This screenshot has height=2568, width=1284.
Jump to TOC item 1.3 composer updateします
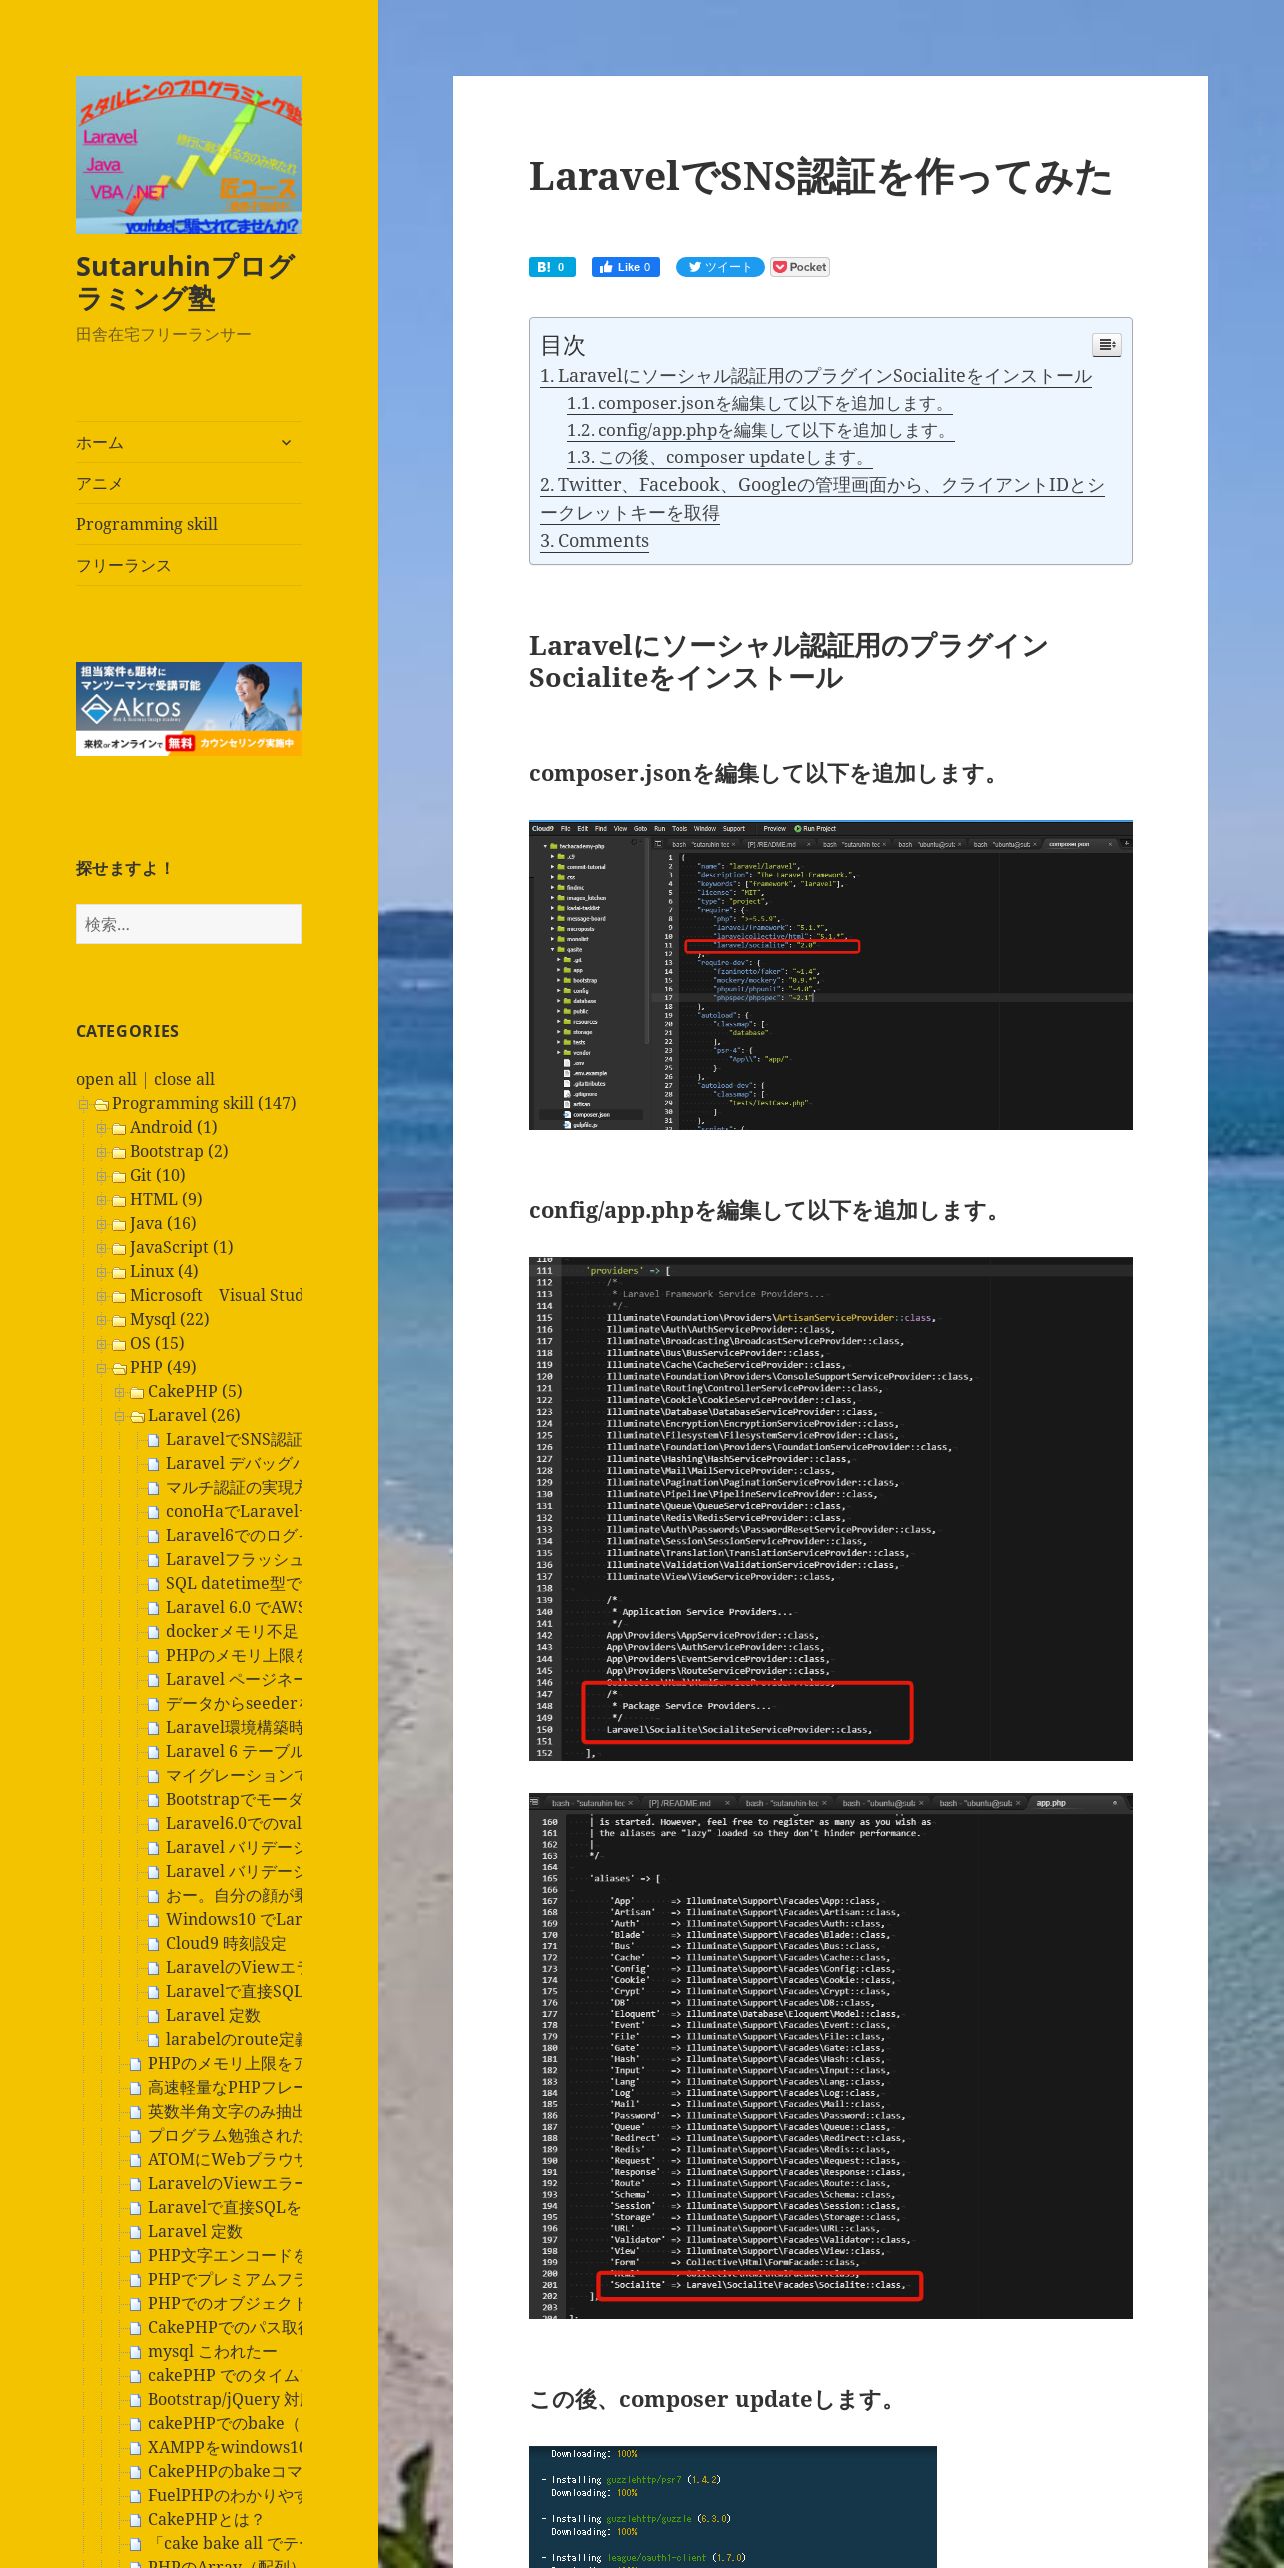point(719,457)
